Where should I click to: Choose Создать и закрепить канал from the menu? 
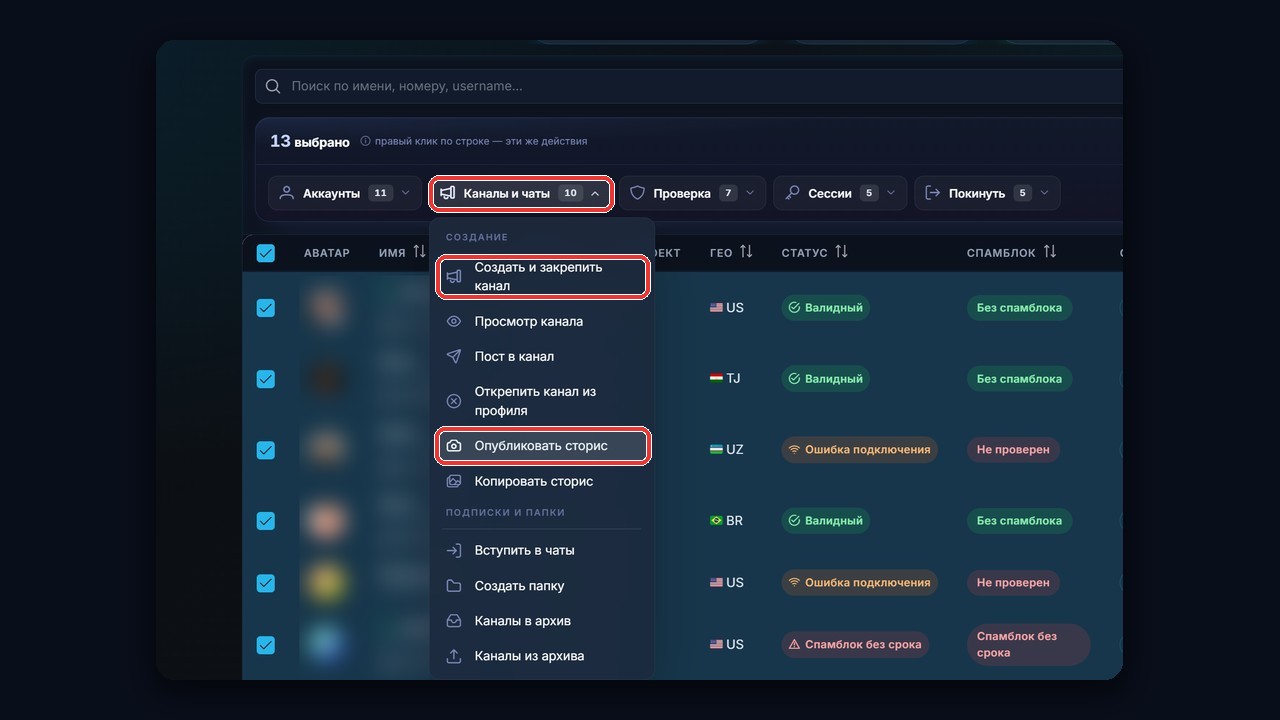click(543, 277)
